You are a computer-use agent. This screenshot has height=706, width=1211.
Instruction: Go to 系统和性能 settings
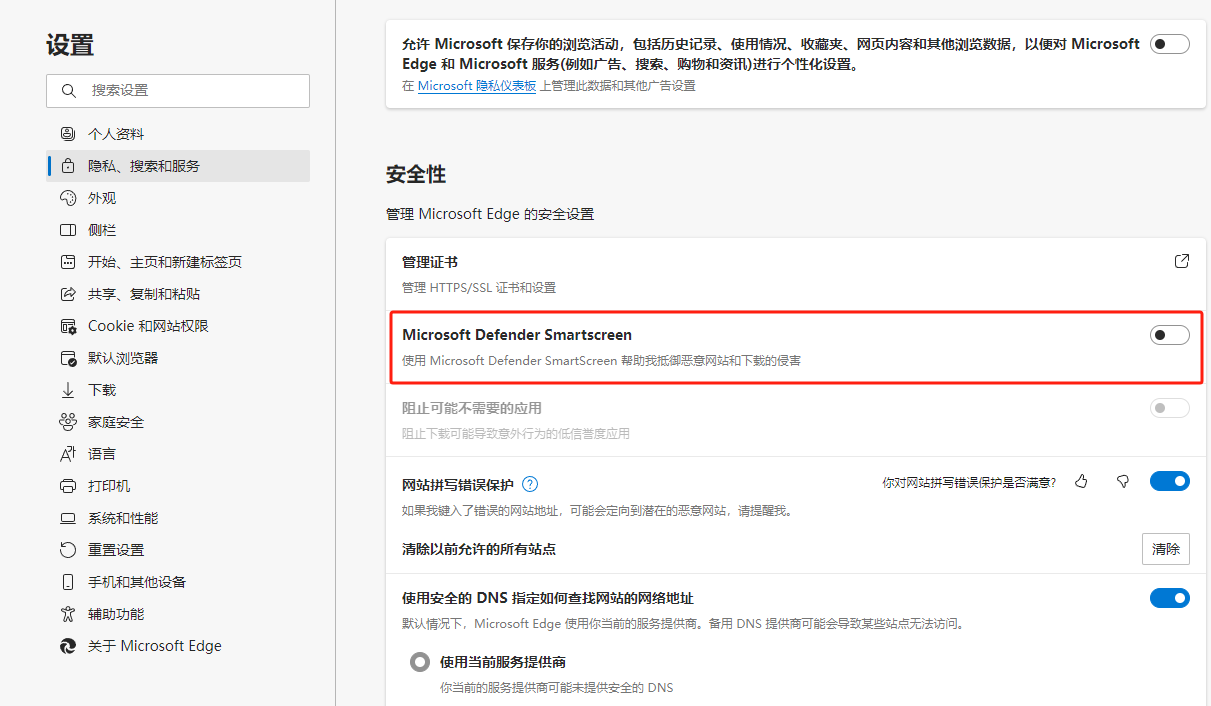[x=178, y=518]
